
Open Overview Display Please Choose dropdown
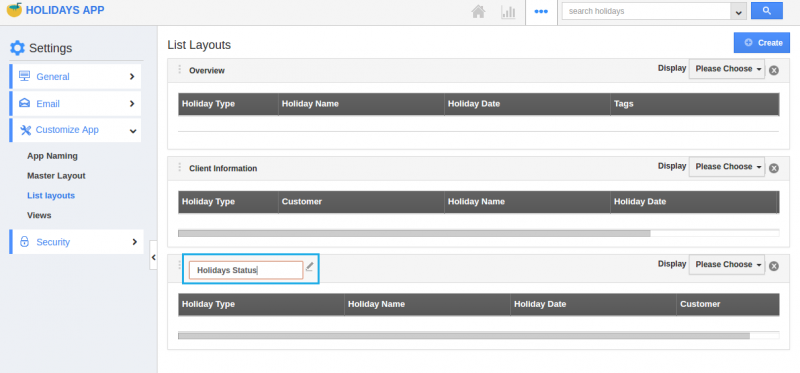tap(727, 69)
